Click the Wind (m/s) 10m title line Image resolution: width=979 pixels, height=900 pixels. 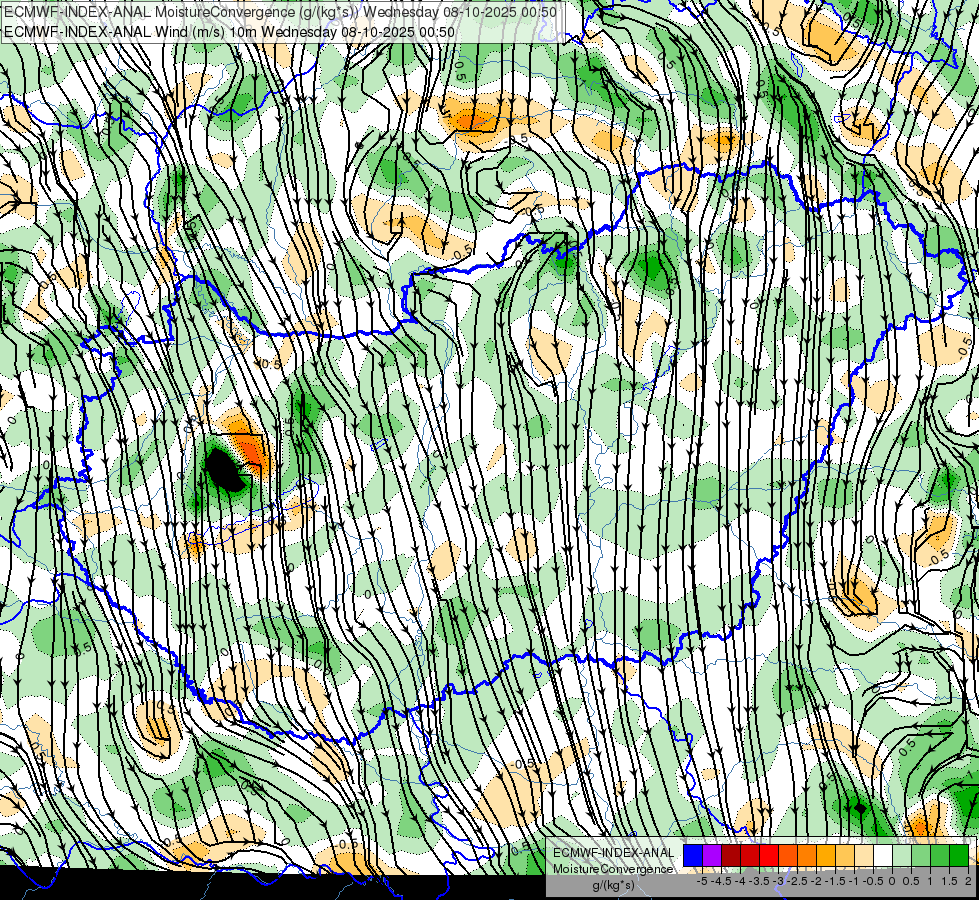click(x=229, y=31)
